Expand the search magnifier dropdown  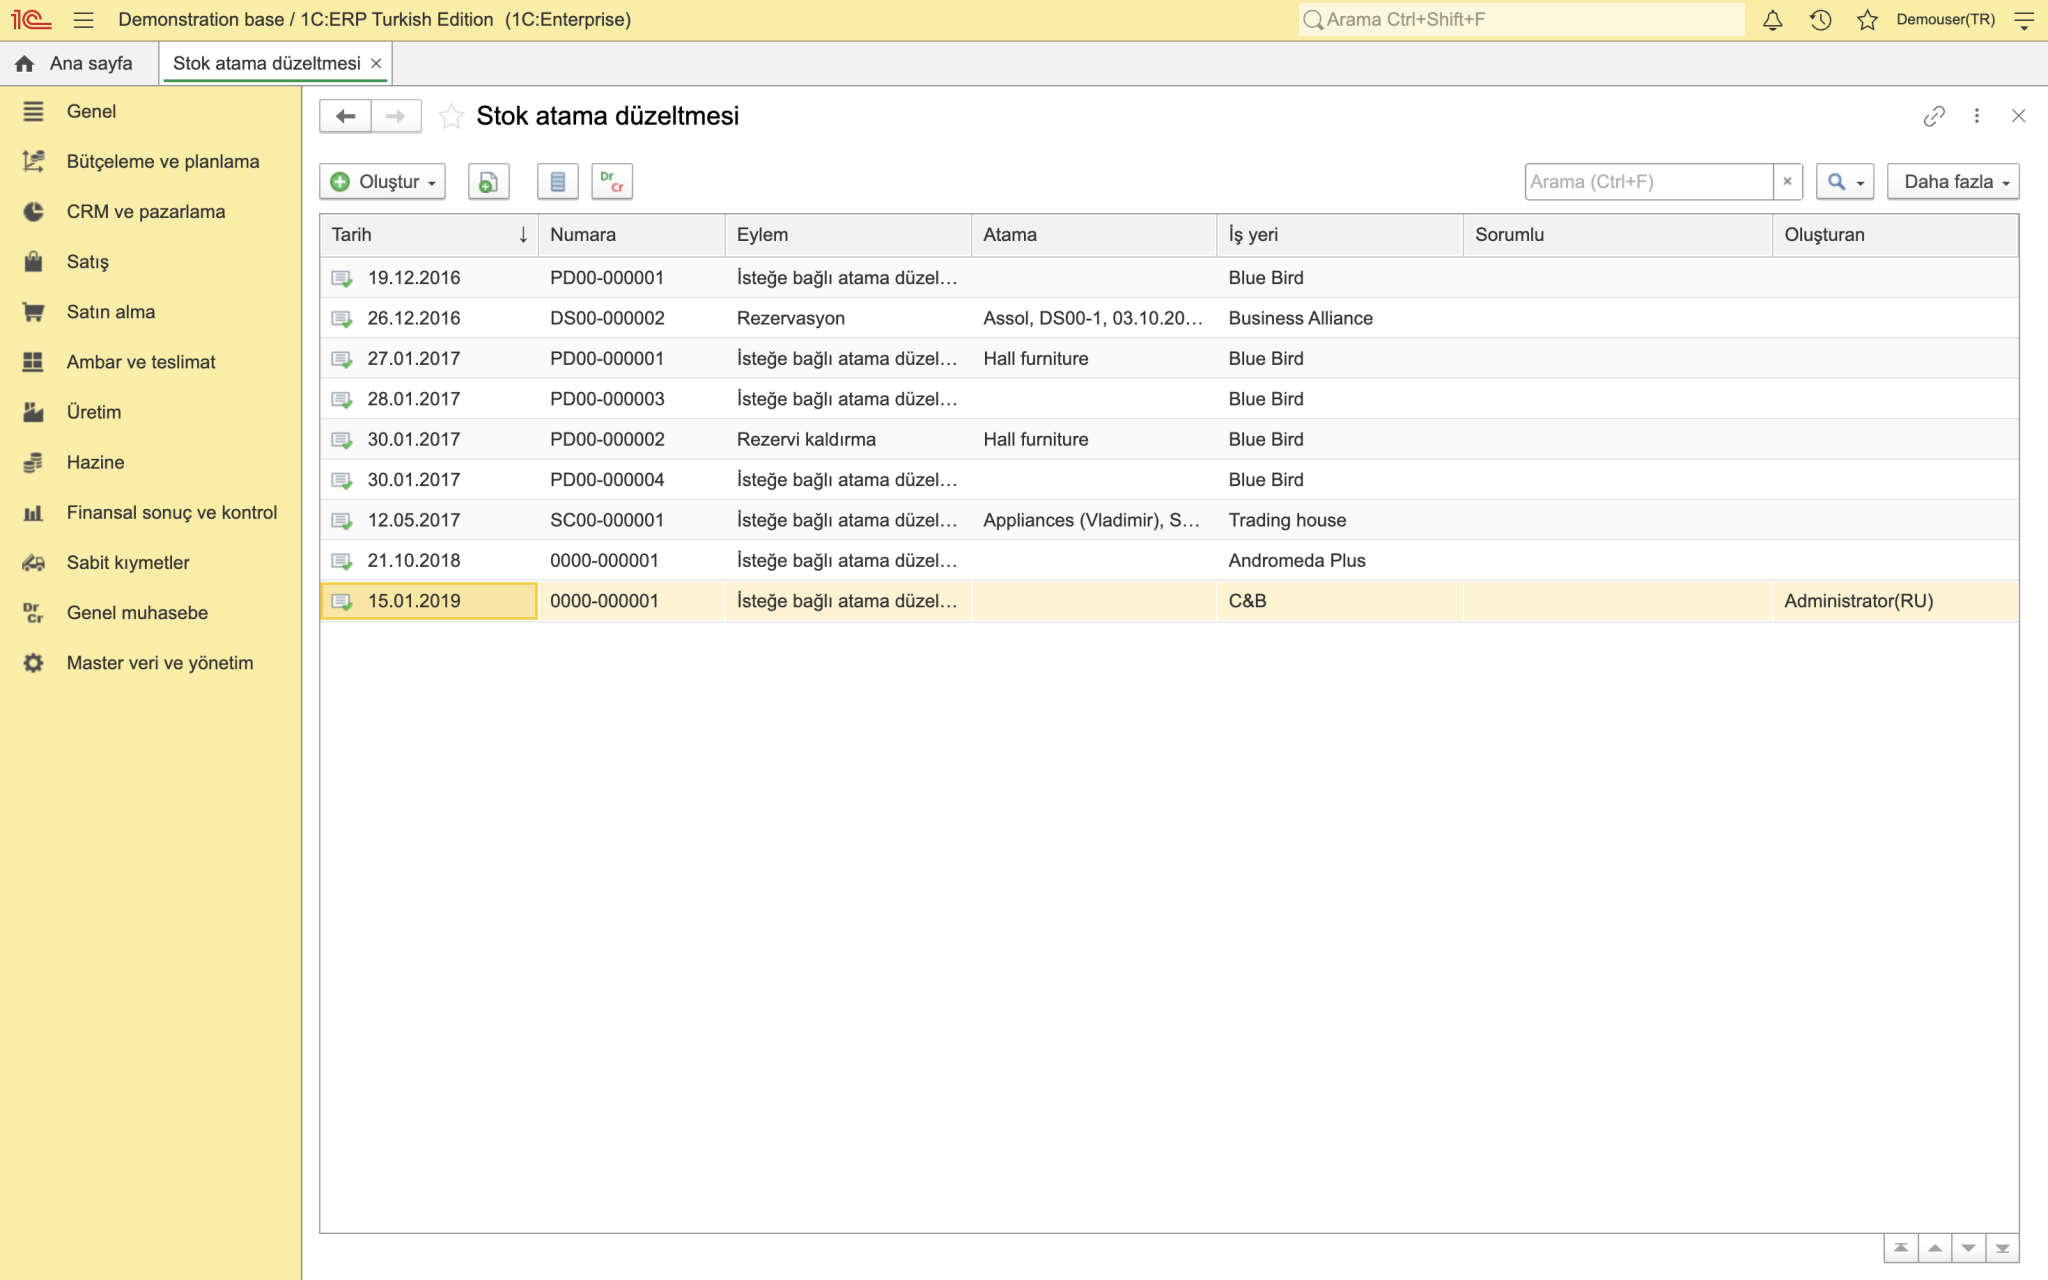(1845, 182)
